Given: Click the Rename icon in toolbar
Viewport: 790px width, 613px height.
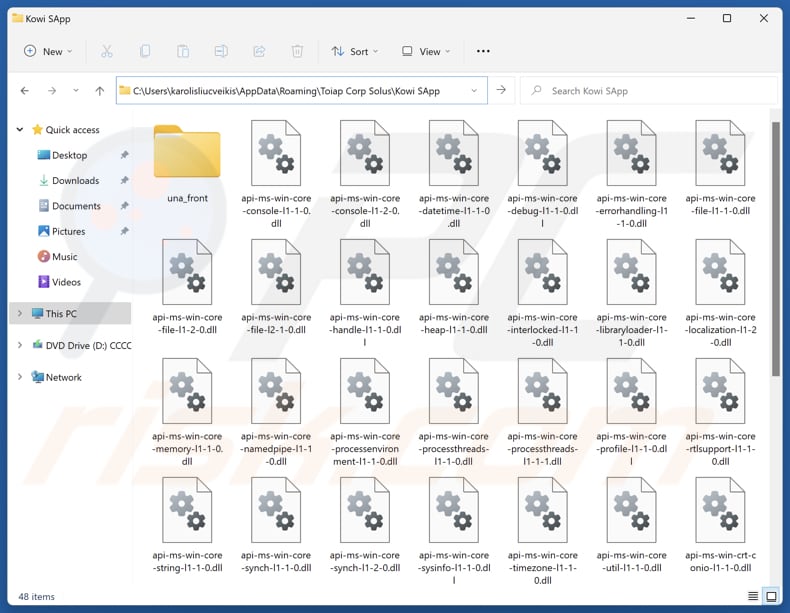Looking at the screenshot, I should [221, 51].
